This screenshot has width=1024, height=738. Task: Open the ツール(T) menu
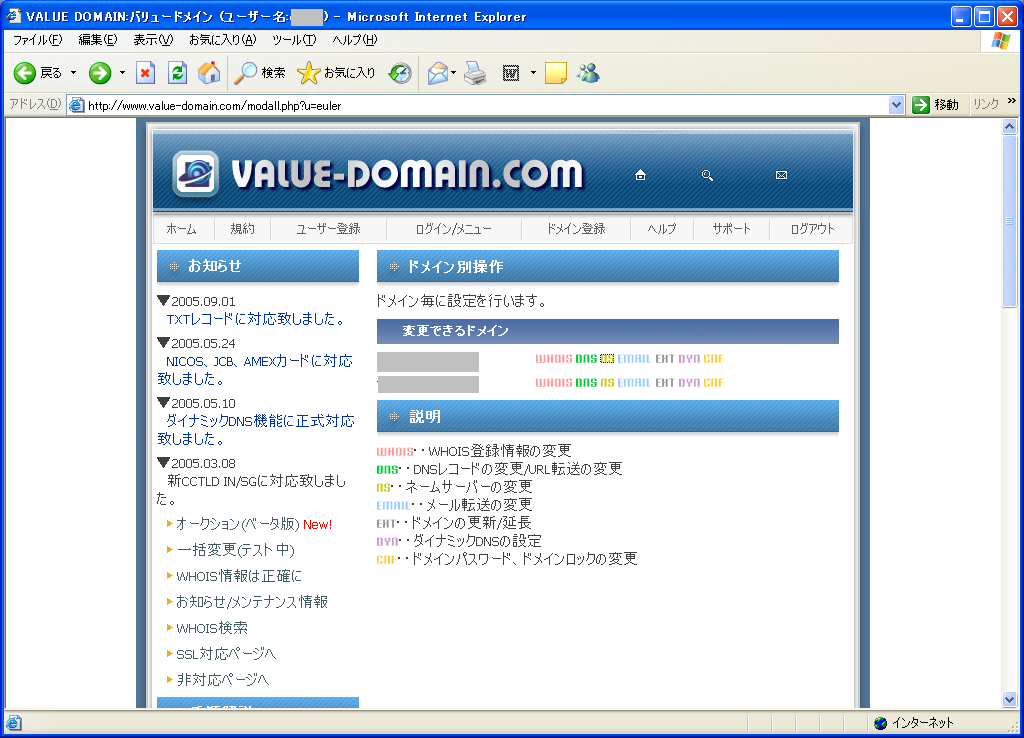tap(295, 40)
